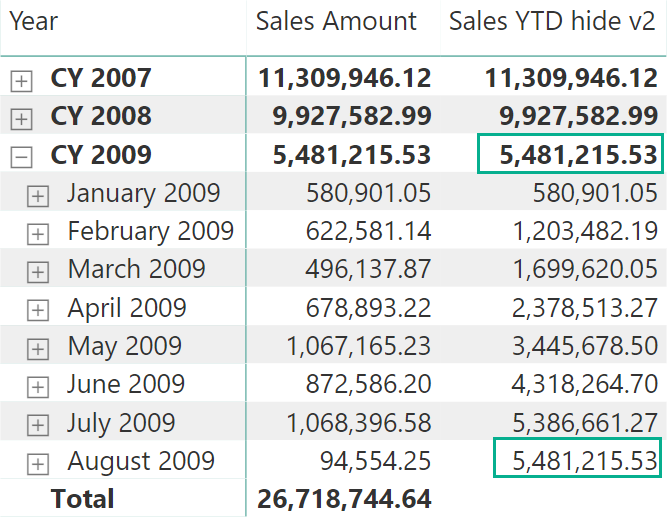Click the total Sales Amount 26,718,744.64
This screenshot has width=667, height=517.
[x=344, y=498]
